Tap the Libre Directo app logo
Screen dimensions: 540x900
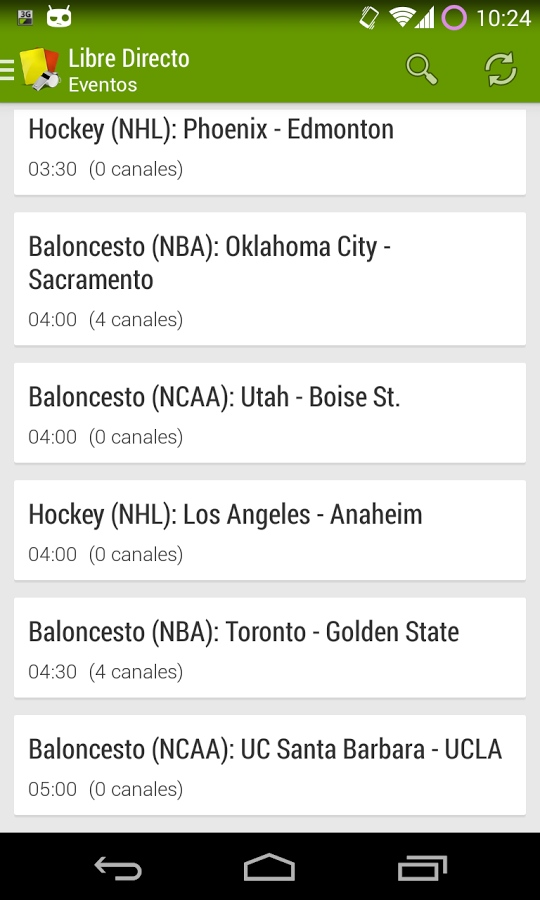(x=40, y=69)
